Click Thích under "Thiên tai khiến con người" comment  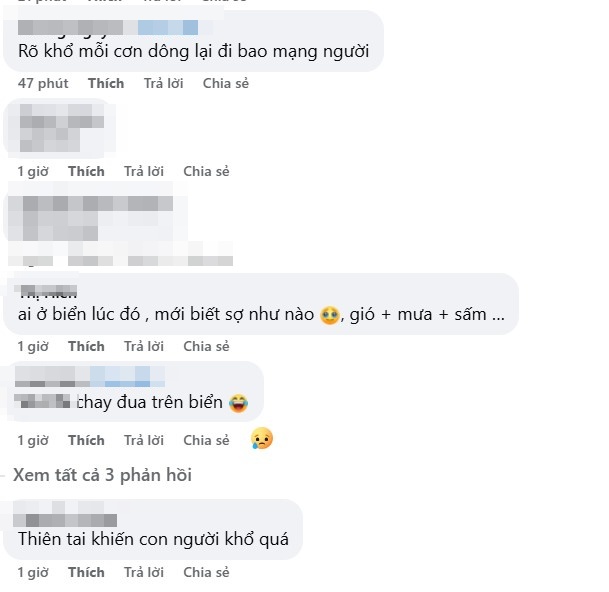(86, 573)
